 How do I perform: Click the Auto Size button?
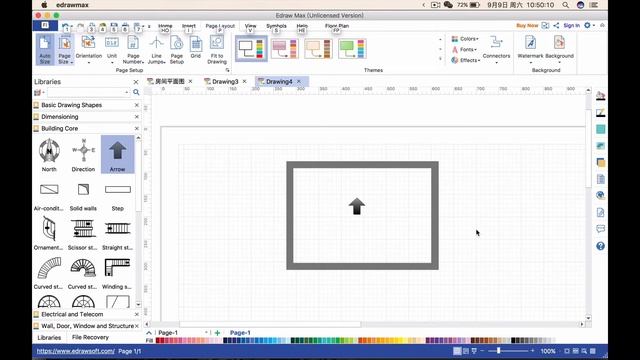point(45,50)
